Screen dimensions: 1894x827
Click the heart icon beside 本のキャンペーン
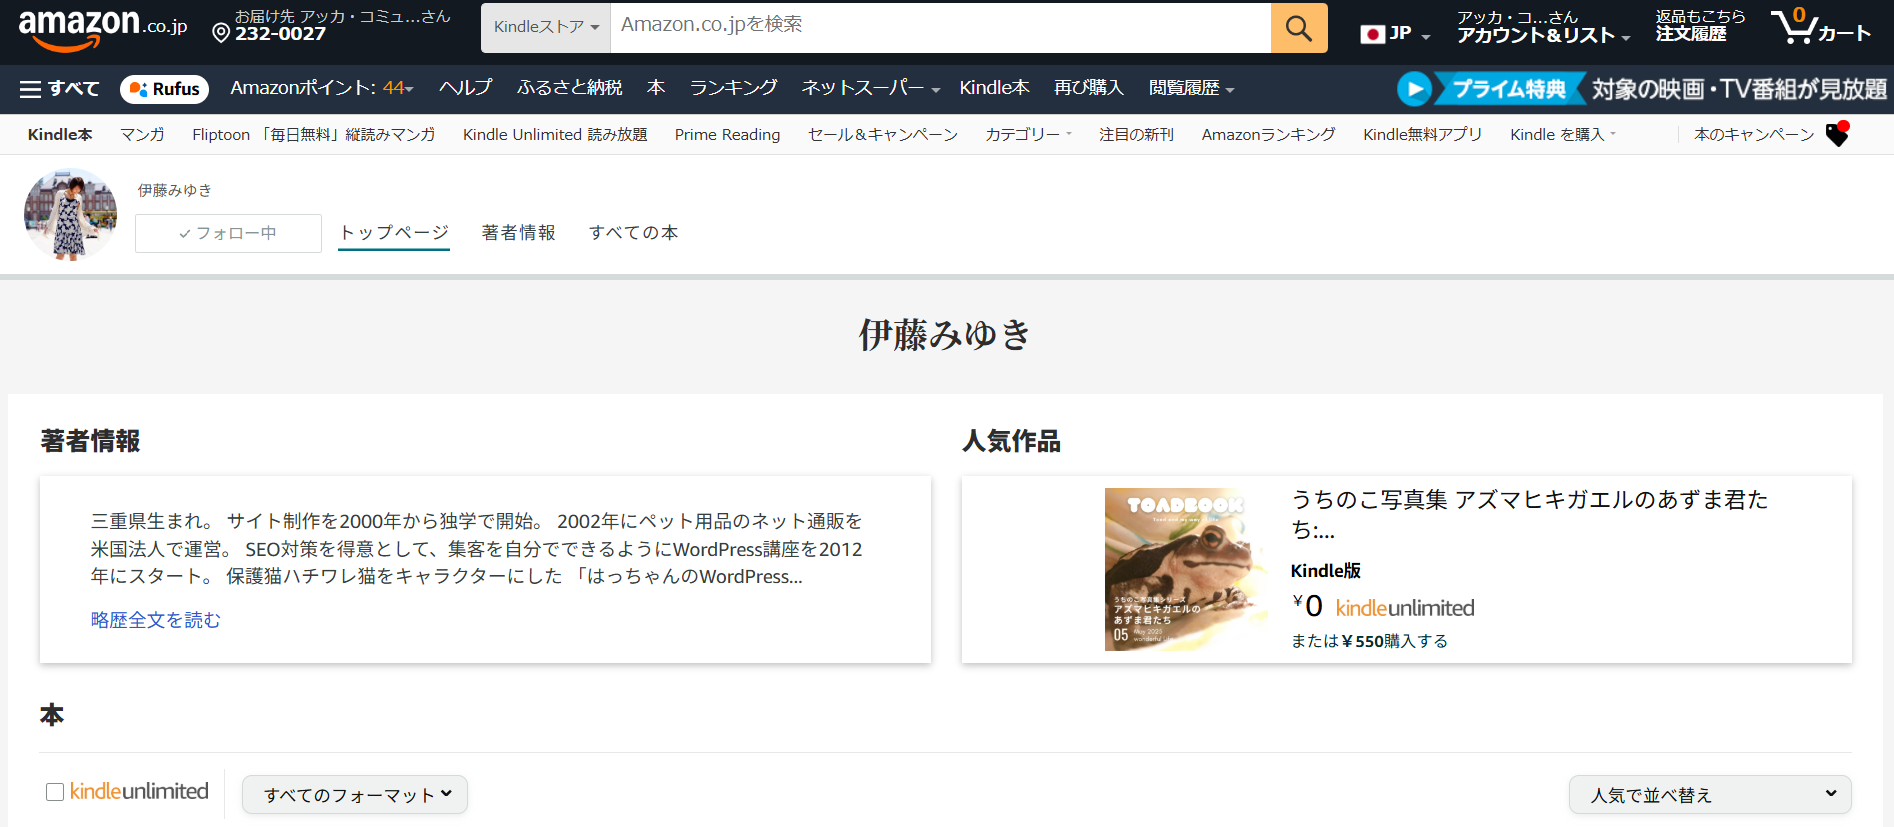coord(1837,134)
